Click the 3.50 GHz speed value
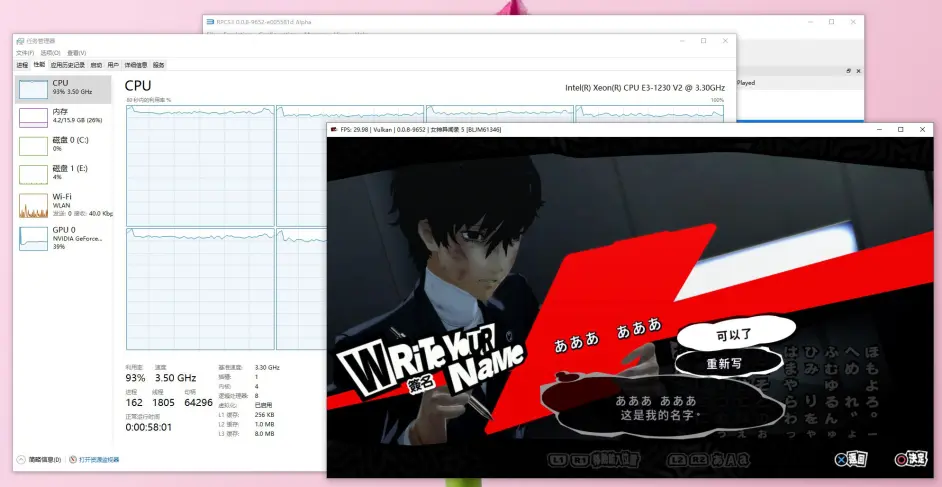Viewport: 942px width, 487px height. pyautogui.click(x=175, y=378)
